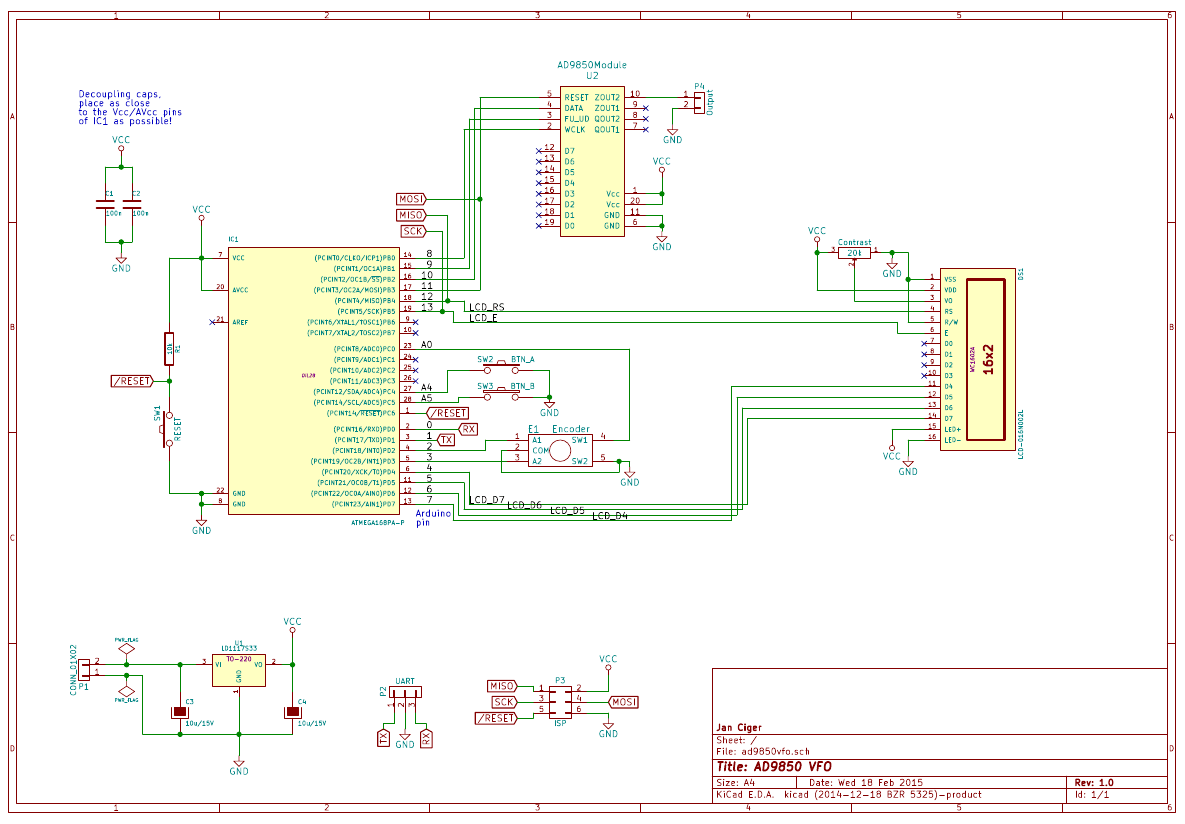Click the MOSI global label near IC1
The height and width of the screenshot is (824, 1185).
point(411,199)
